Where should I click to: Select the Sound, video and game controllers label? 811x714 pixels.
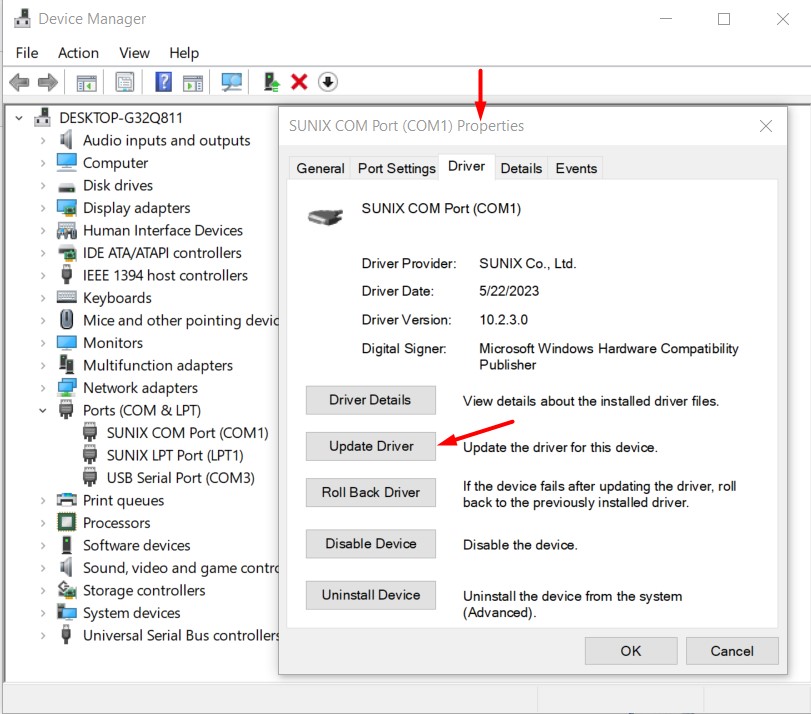pos(181,568)
